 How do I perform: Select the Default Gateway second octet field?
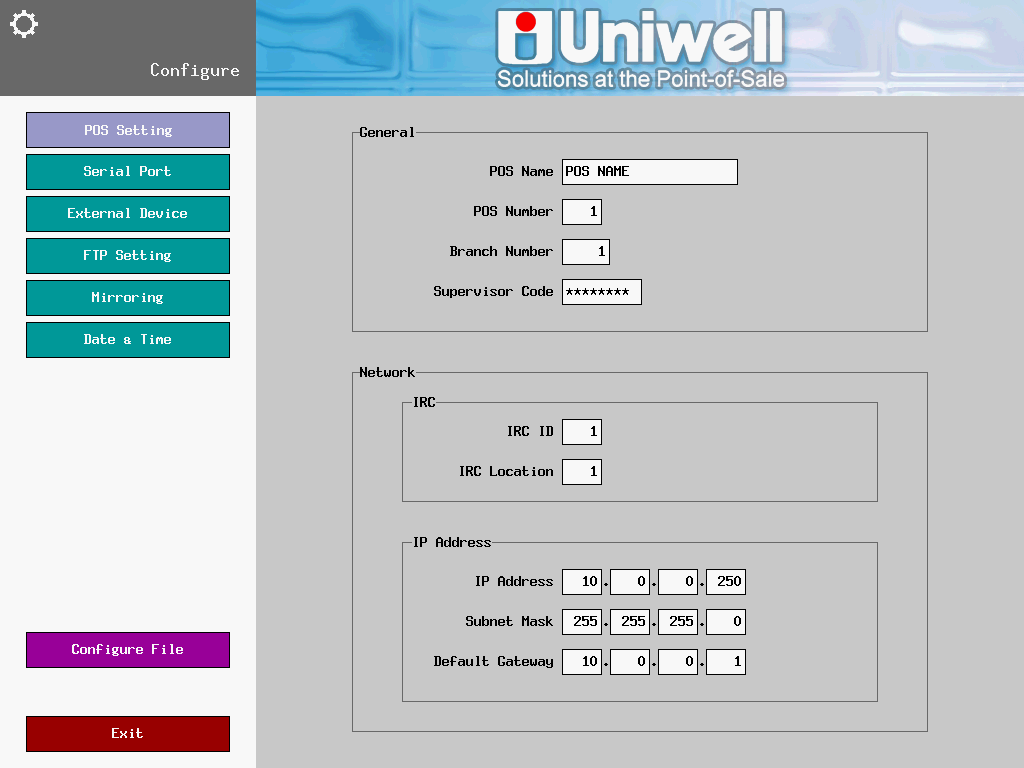[630, 662]
